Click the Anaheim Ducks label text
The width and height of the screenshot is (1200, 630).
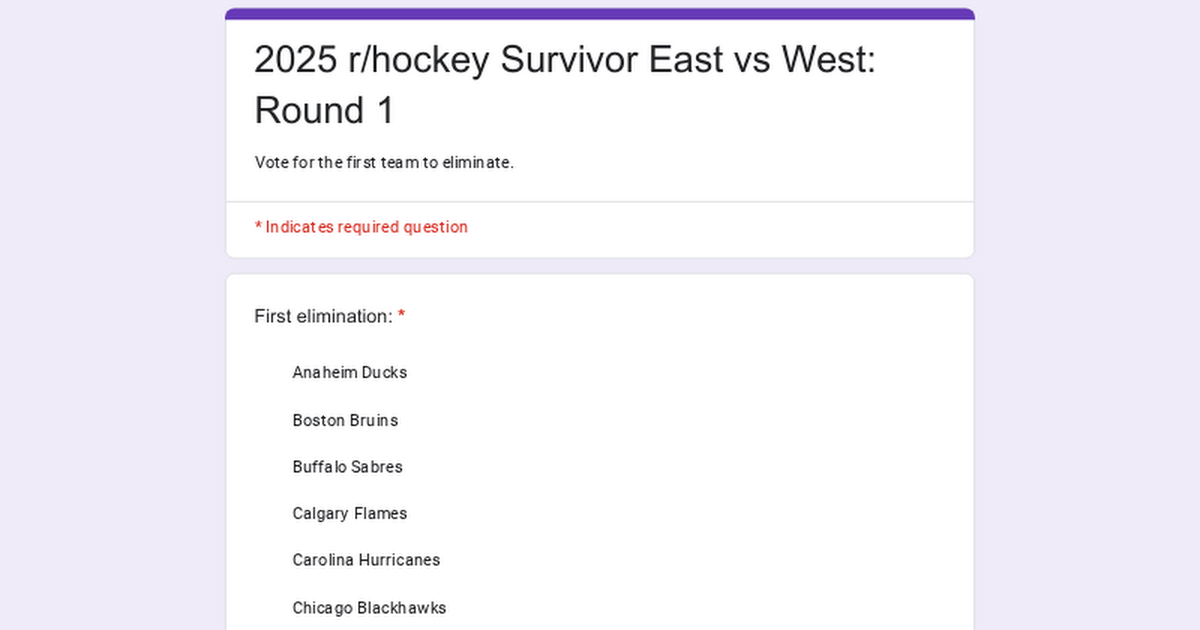click(x=349, y=372)
